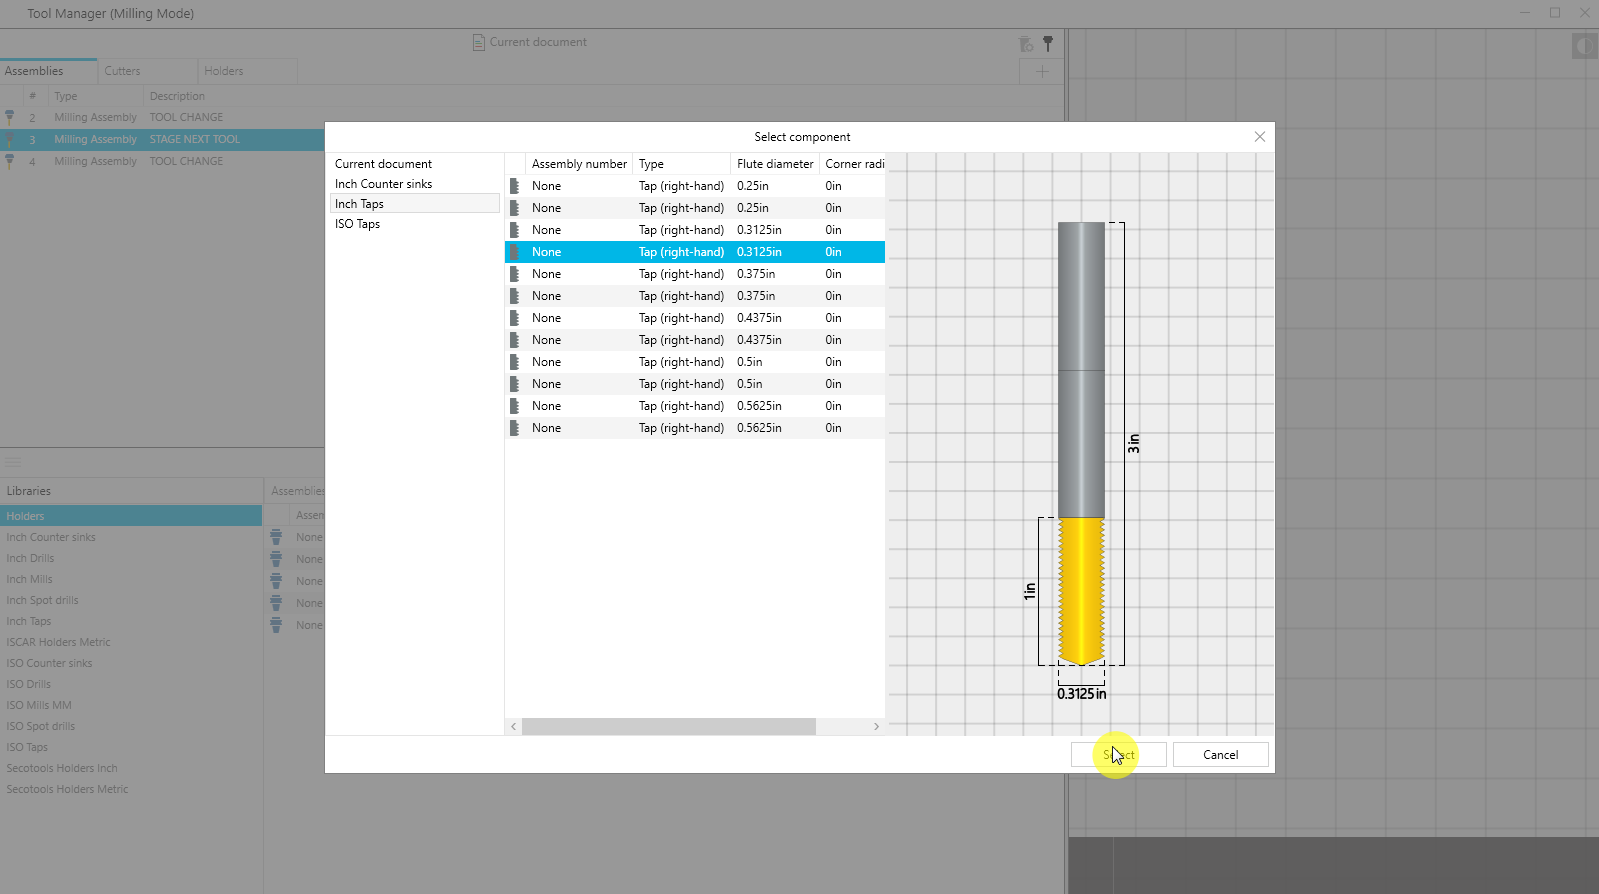Viewport: 1599px width, 894px height.
Task: Switch to the Cutters tab
Action: click(x=122, y=71)
